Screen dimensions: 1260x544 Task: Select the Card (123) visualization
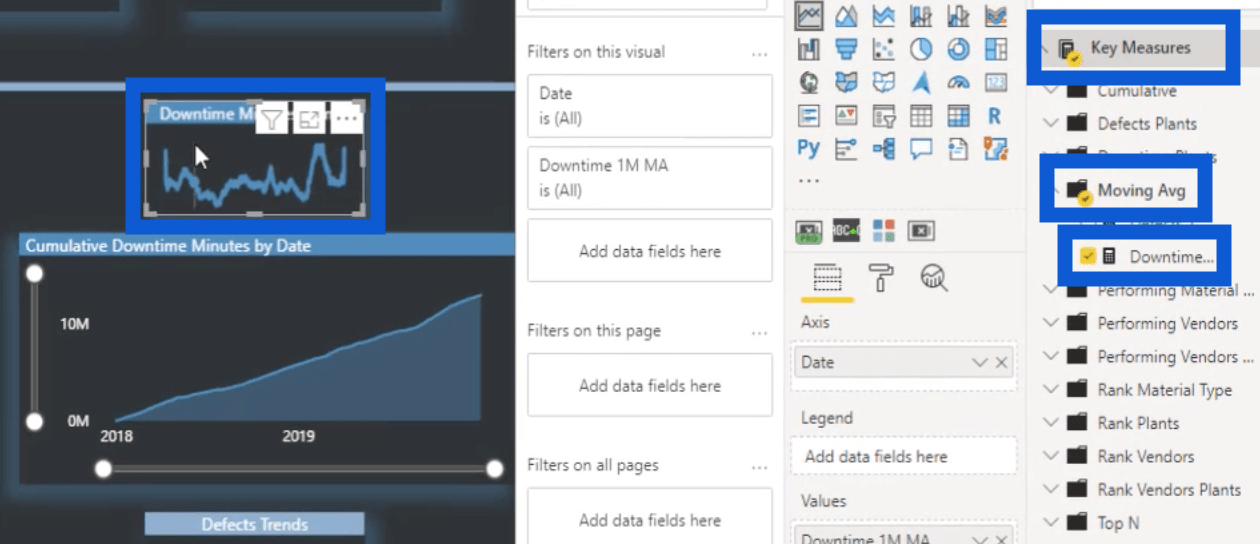point(995,82)
